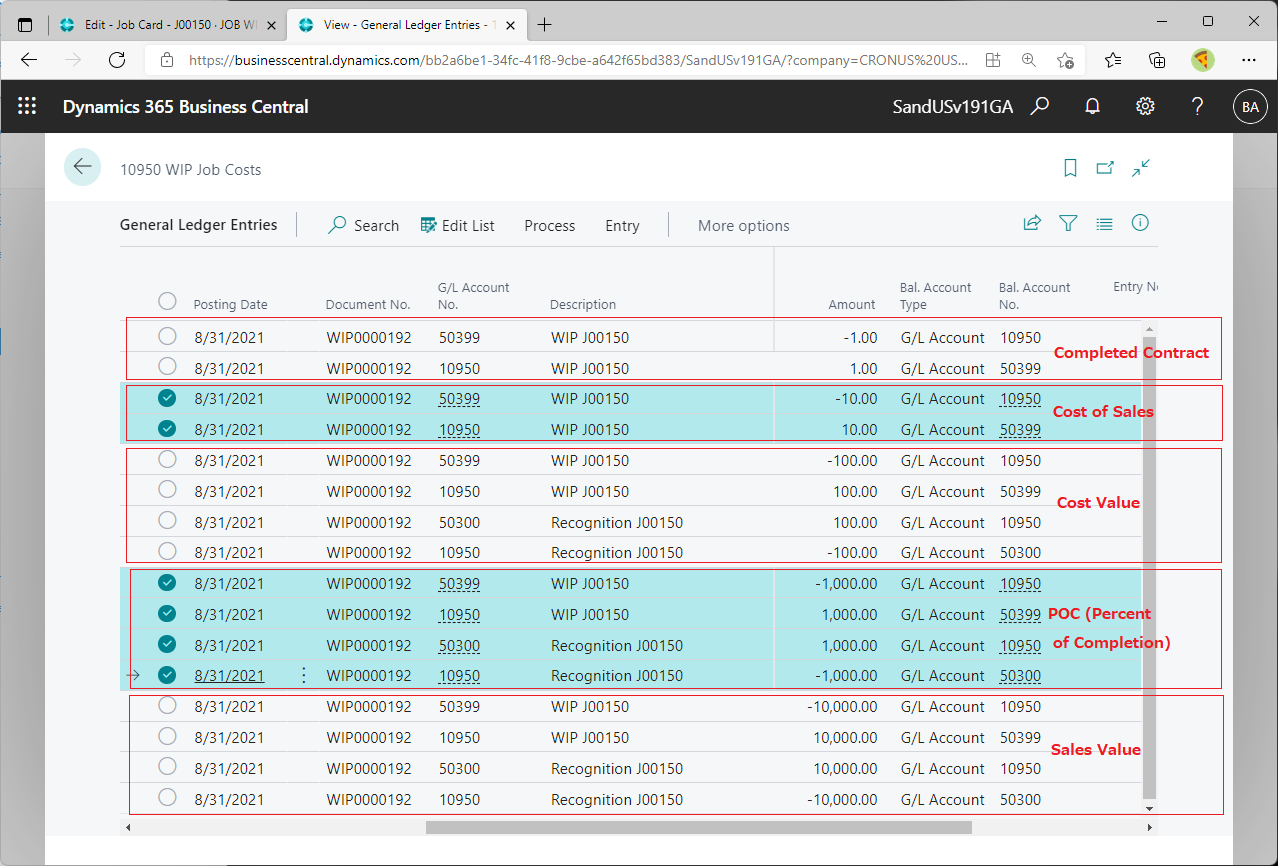Toggle the filter pane funnel icon
This screenshot has height=866, width=1278.
coord(1068,224)
